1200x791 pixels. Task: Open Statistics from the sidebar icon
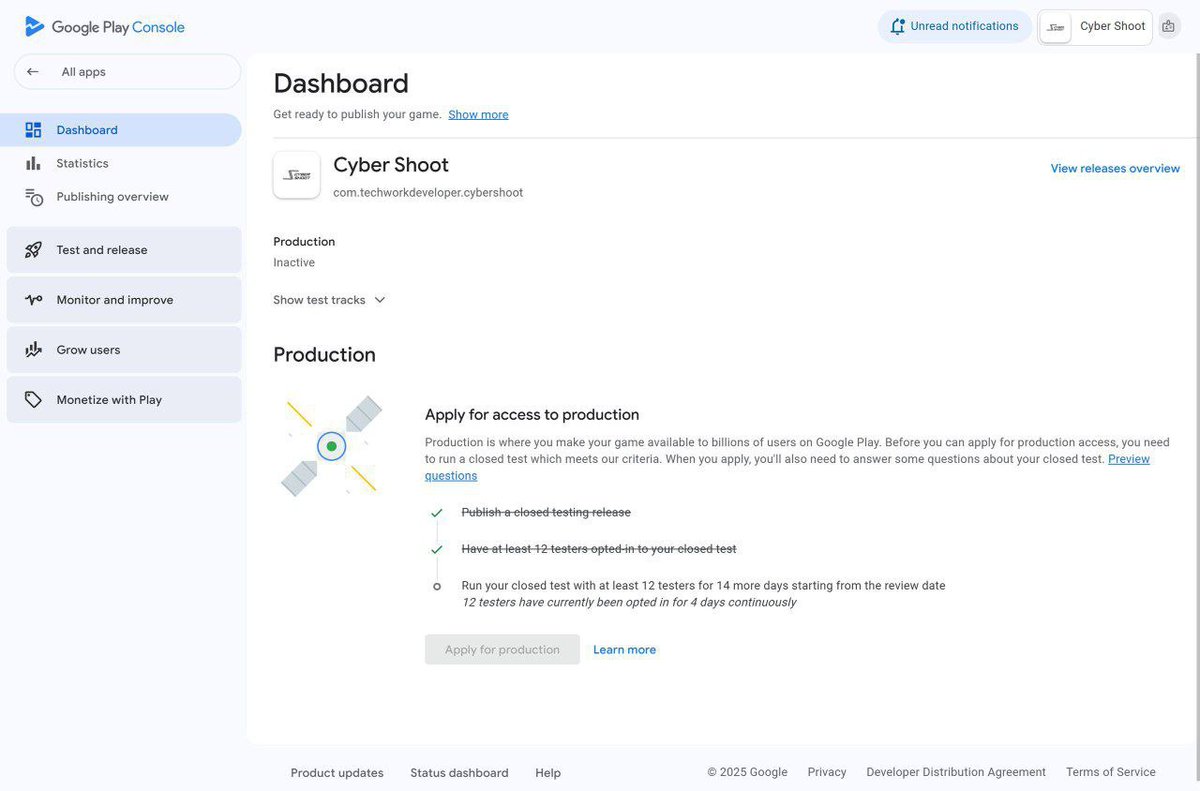35,162
